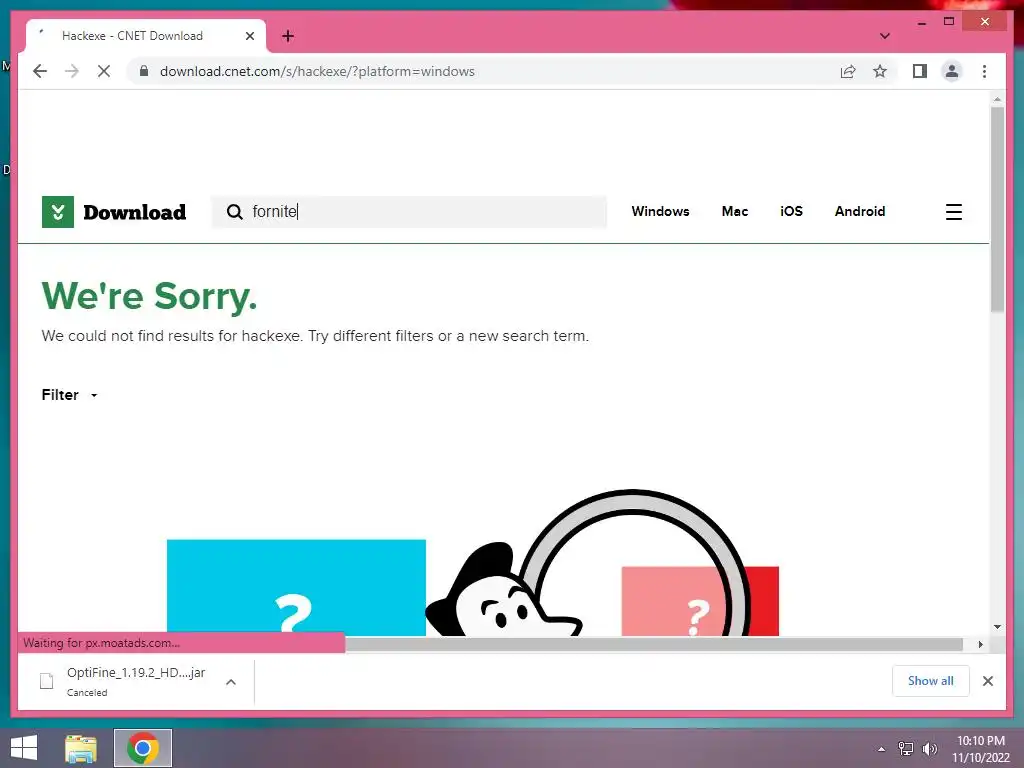Screen dimensions: 1024x768
Task: Click the padlock site info icon
Action: coord(144,71)
